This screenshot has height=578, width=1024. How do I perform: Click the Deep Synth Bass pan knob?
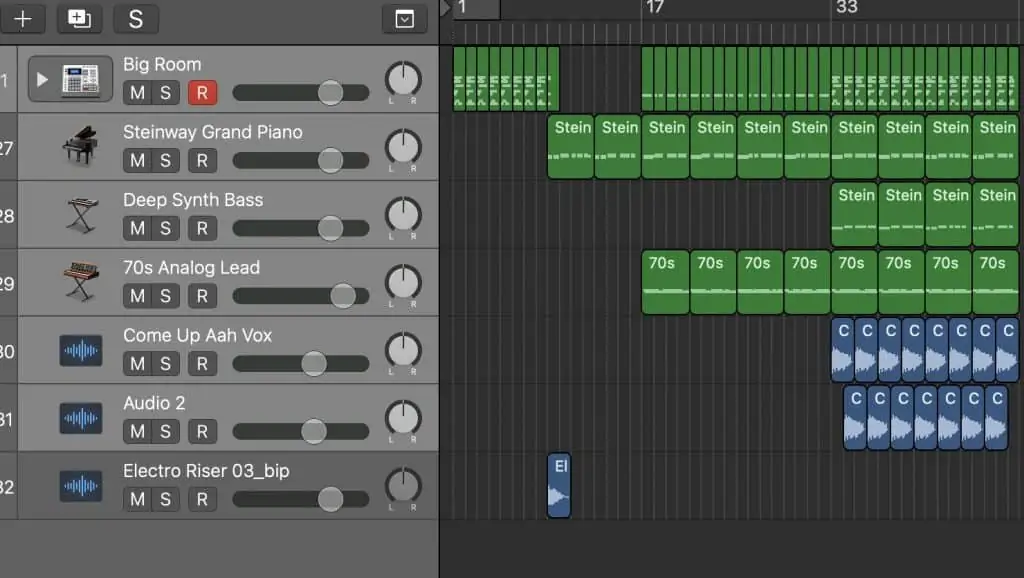(403, 215)
